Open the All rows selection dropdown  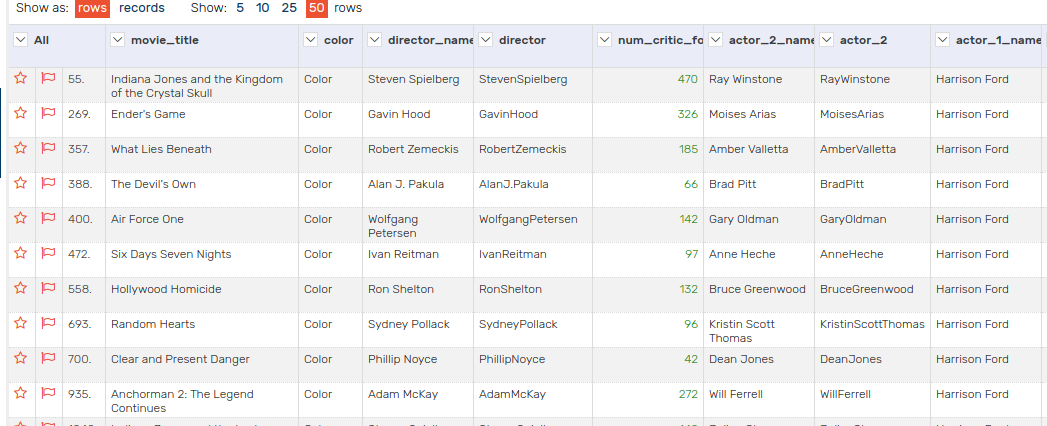tap(21, 40)
